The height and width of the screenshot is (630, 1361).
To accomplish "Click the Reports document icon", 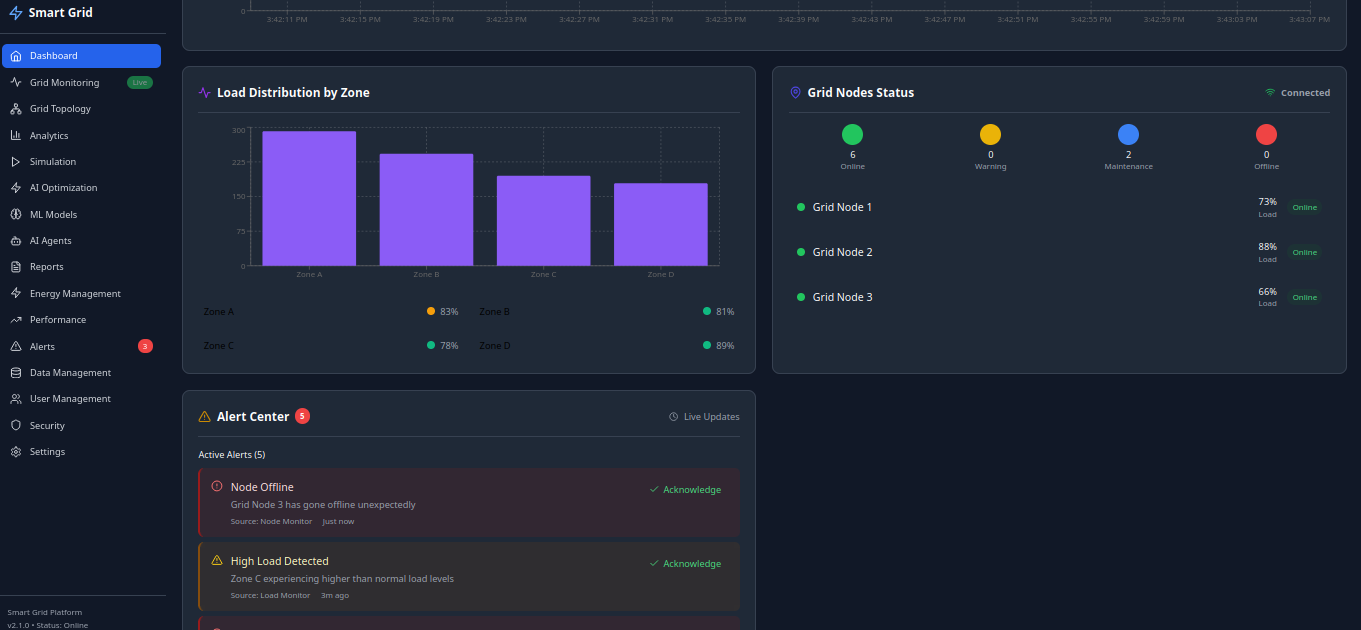I will coord(16,267).
